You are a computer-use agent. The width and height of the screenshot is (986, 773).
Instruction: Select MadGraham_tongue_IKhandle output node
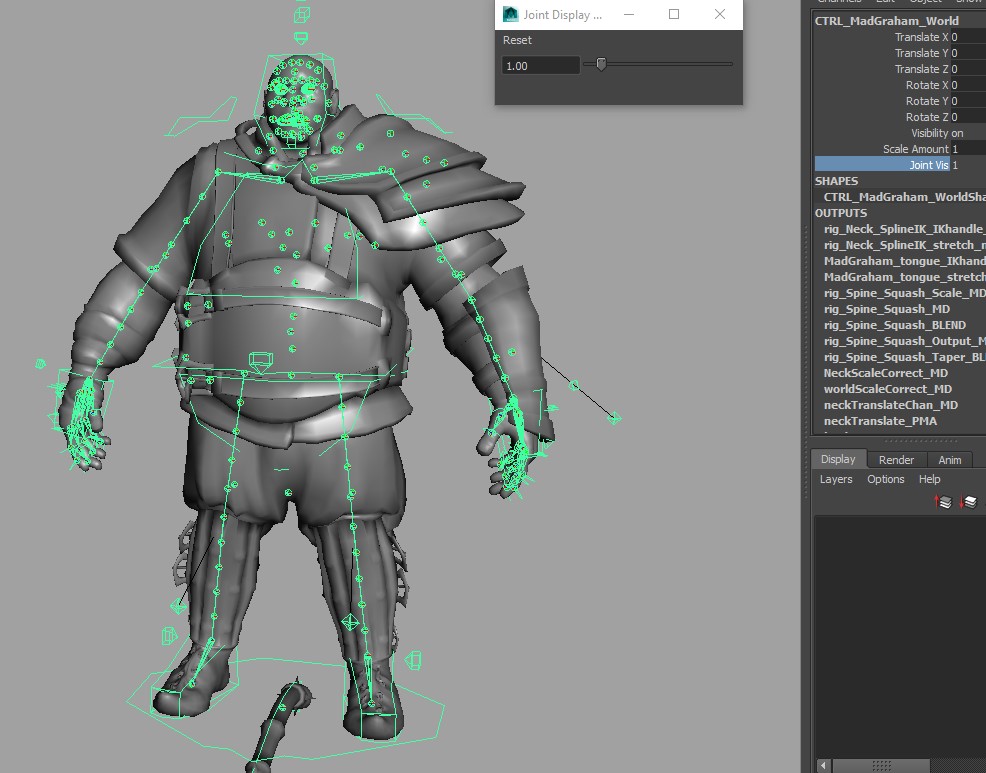tap(904, 261)
